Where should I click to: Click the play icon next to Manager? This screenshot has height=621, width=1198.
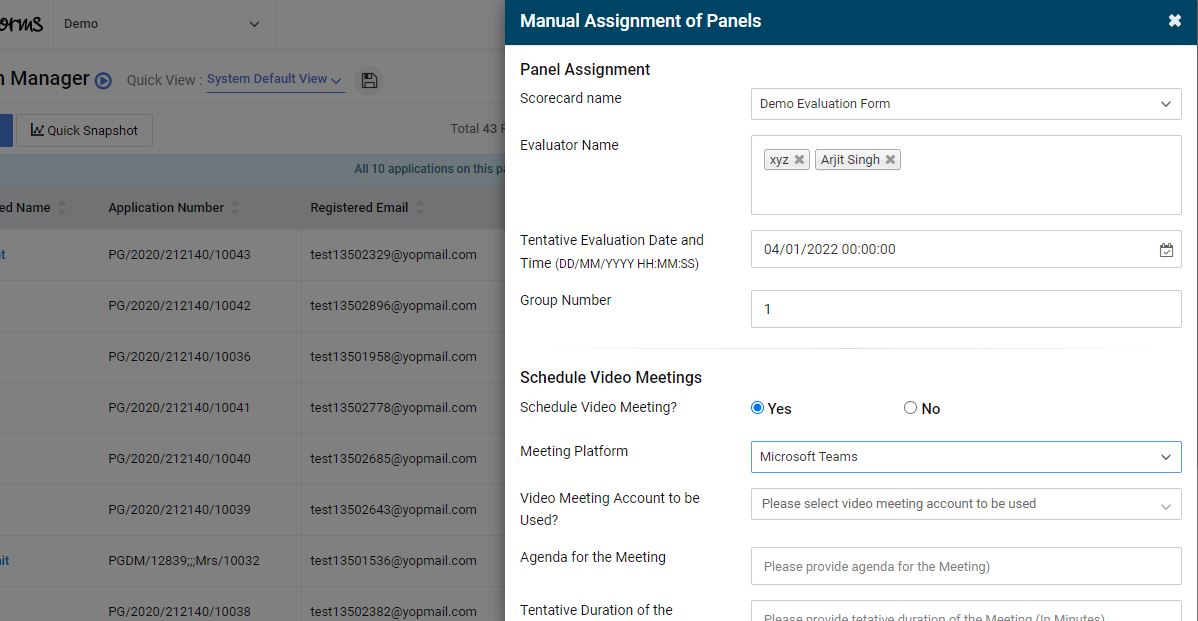[103, 80]
